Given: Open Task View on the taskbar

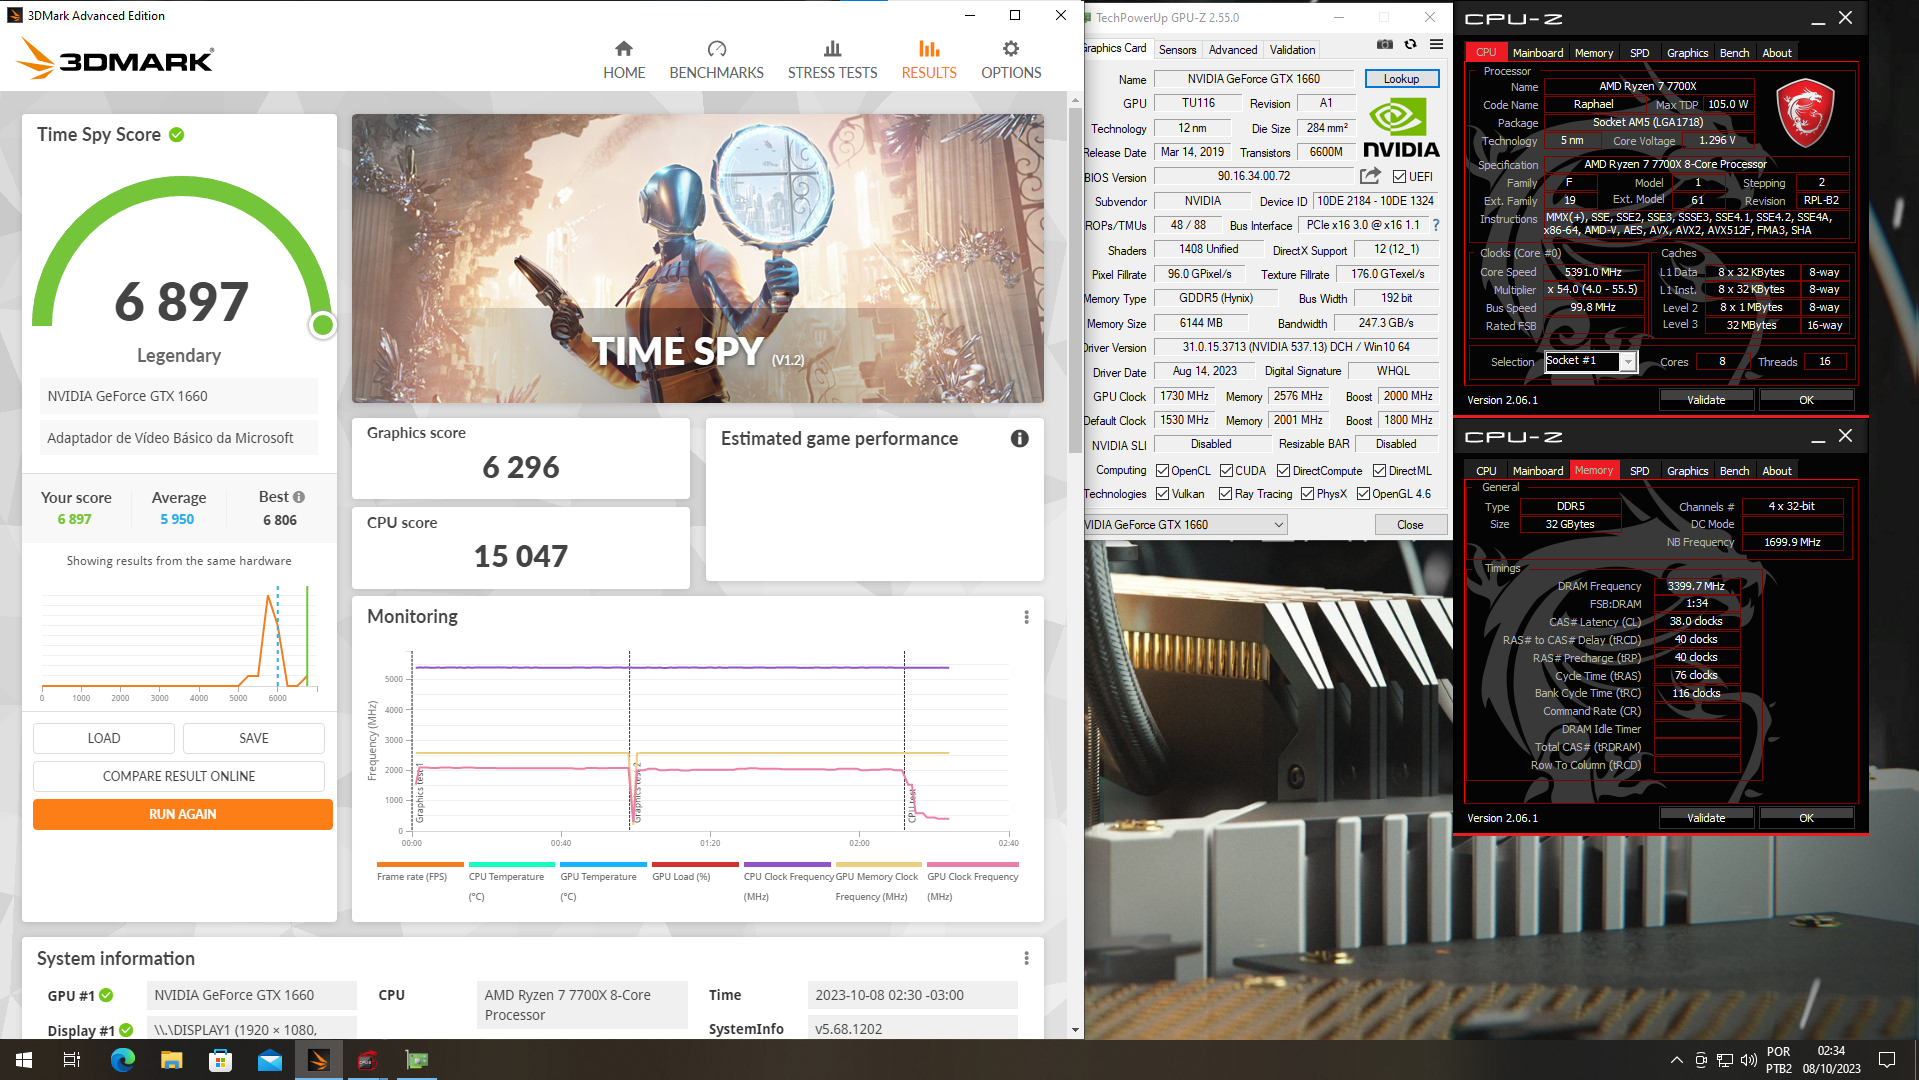Looking at the screenshot, I should 72,1060.
